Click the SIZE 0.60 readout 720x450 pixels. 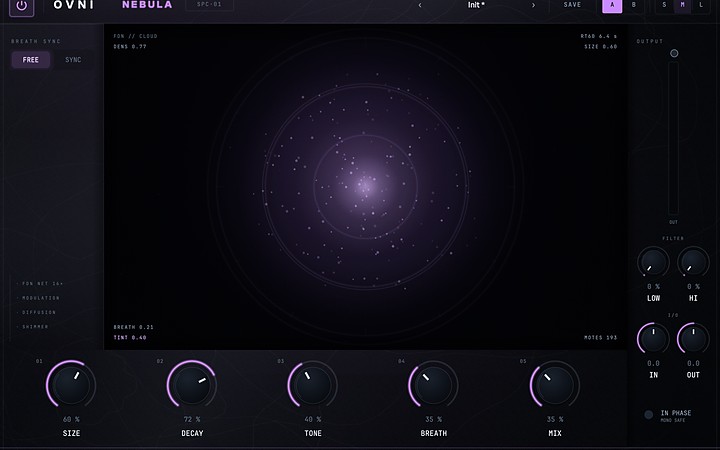point(601,46)
